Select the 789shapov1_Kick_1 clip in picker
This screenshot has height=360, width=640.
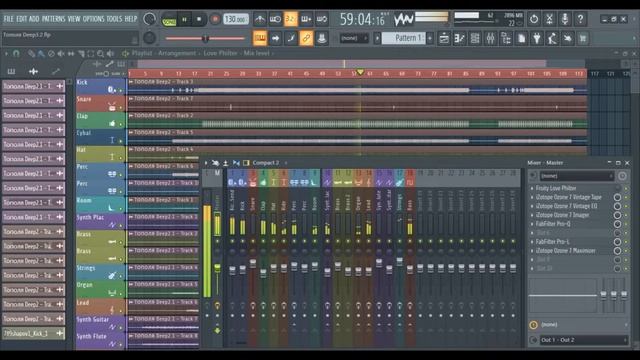33,333
